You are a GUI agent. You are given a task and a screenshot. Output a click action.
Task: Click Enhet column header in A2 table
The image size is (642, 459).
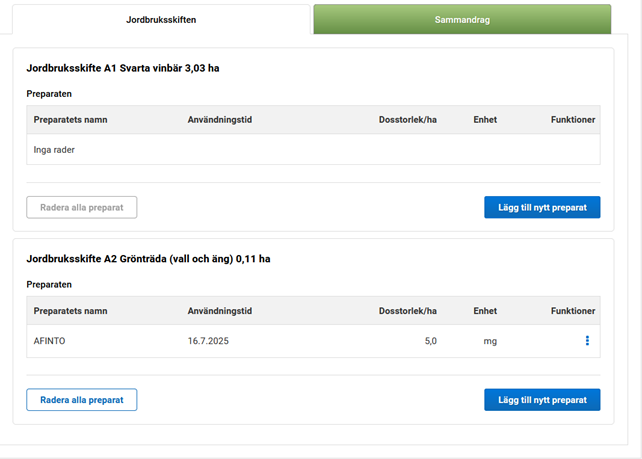[485, 311]
